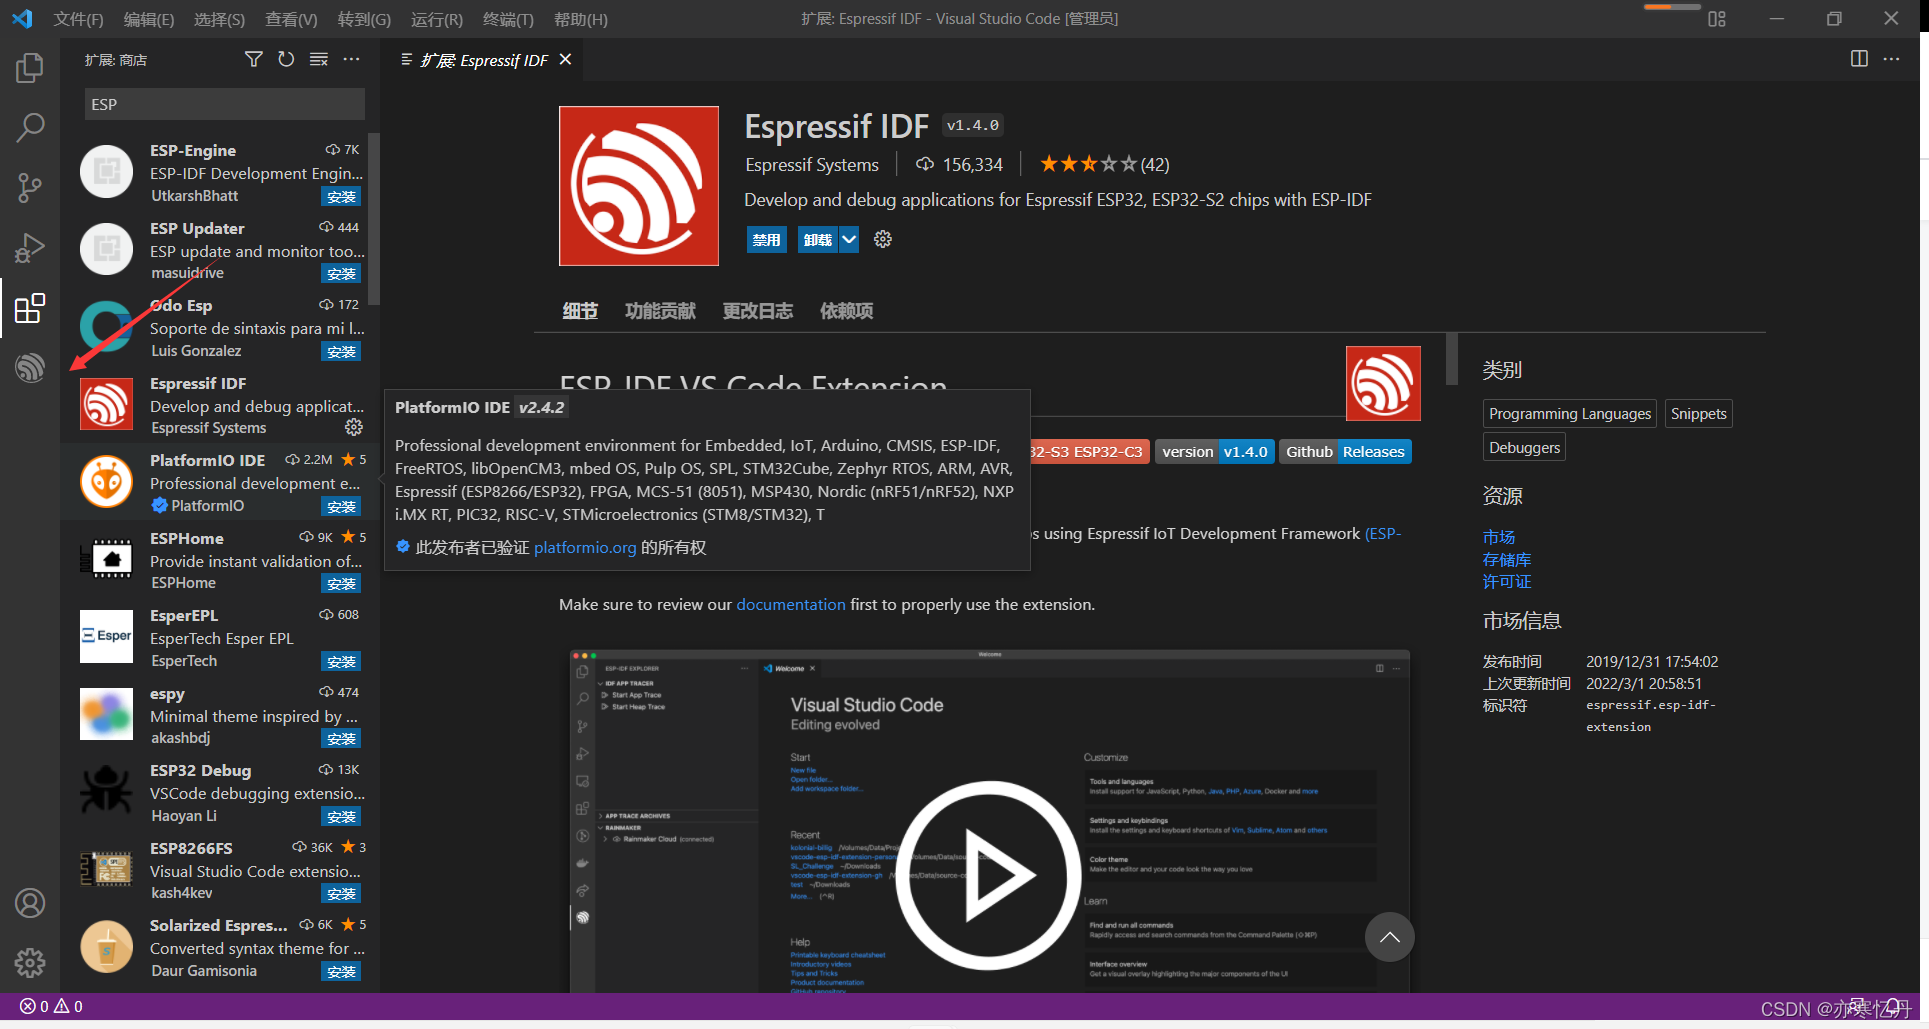This screenshot has width=1929, height=1029.
Task: Disable the Espressif IDF extension
Action: point(766,240)
